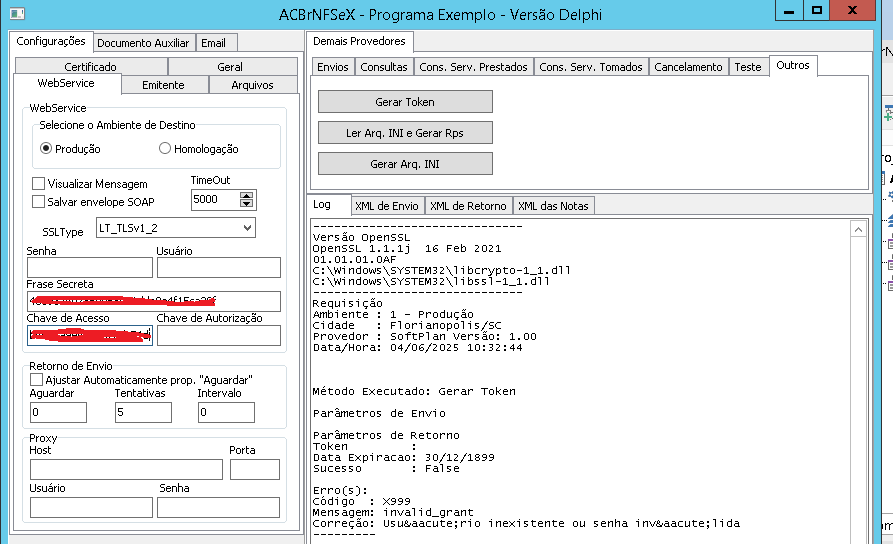This screenshot has height=544, width=893.
Task: Click the Tentativas input field
Action: point(143,412)
